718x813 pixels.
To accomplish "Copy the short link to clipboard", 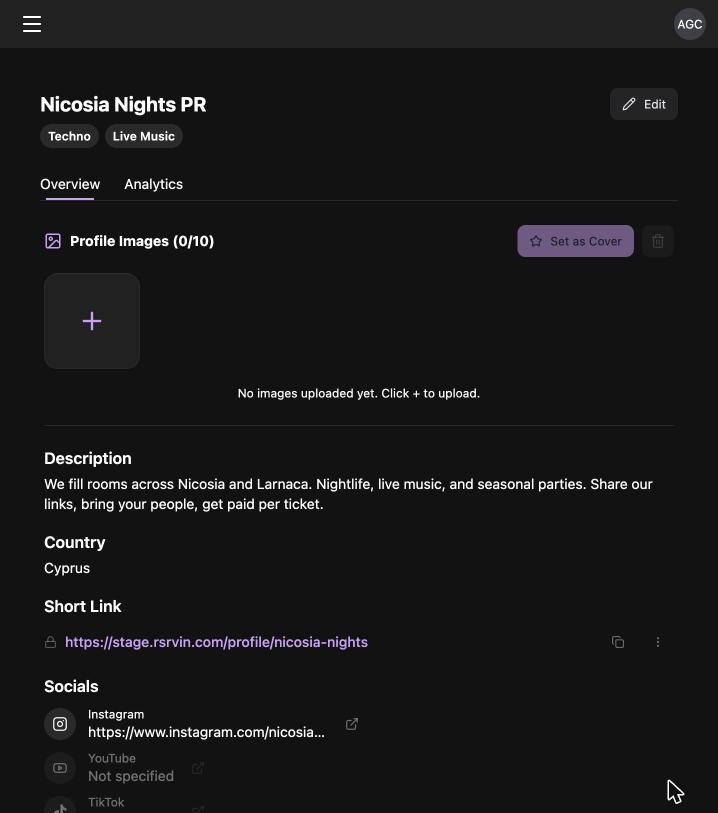I will pyautogui.click(x=618, y=642).
